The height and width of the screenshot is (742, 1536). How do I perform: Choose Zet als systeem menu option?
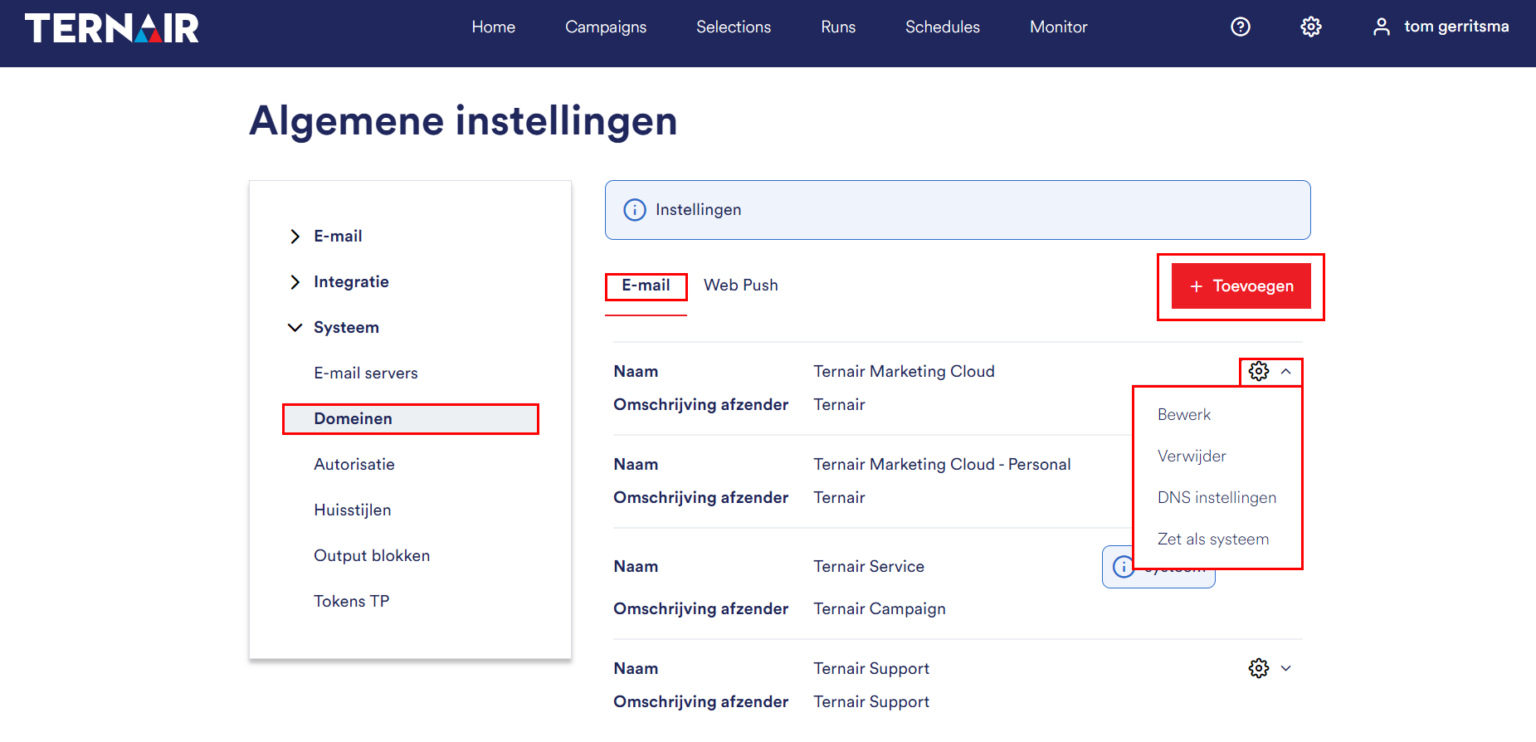(x=1212, y=540)
